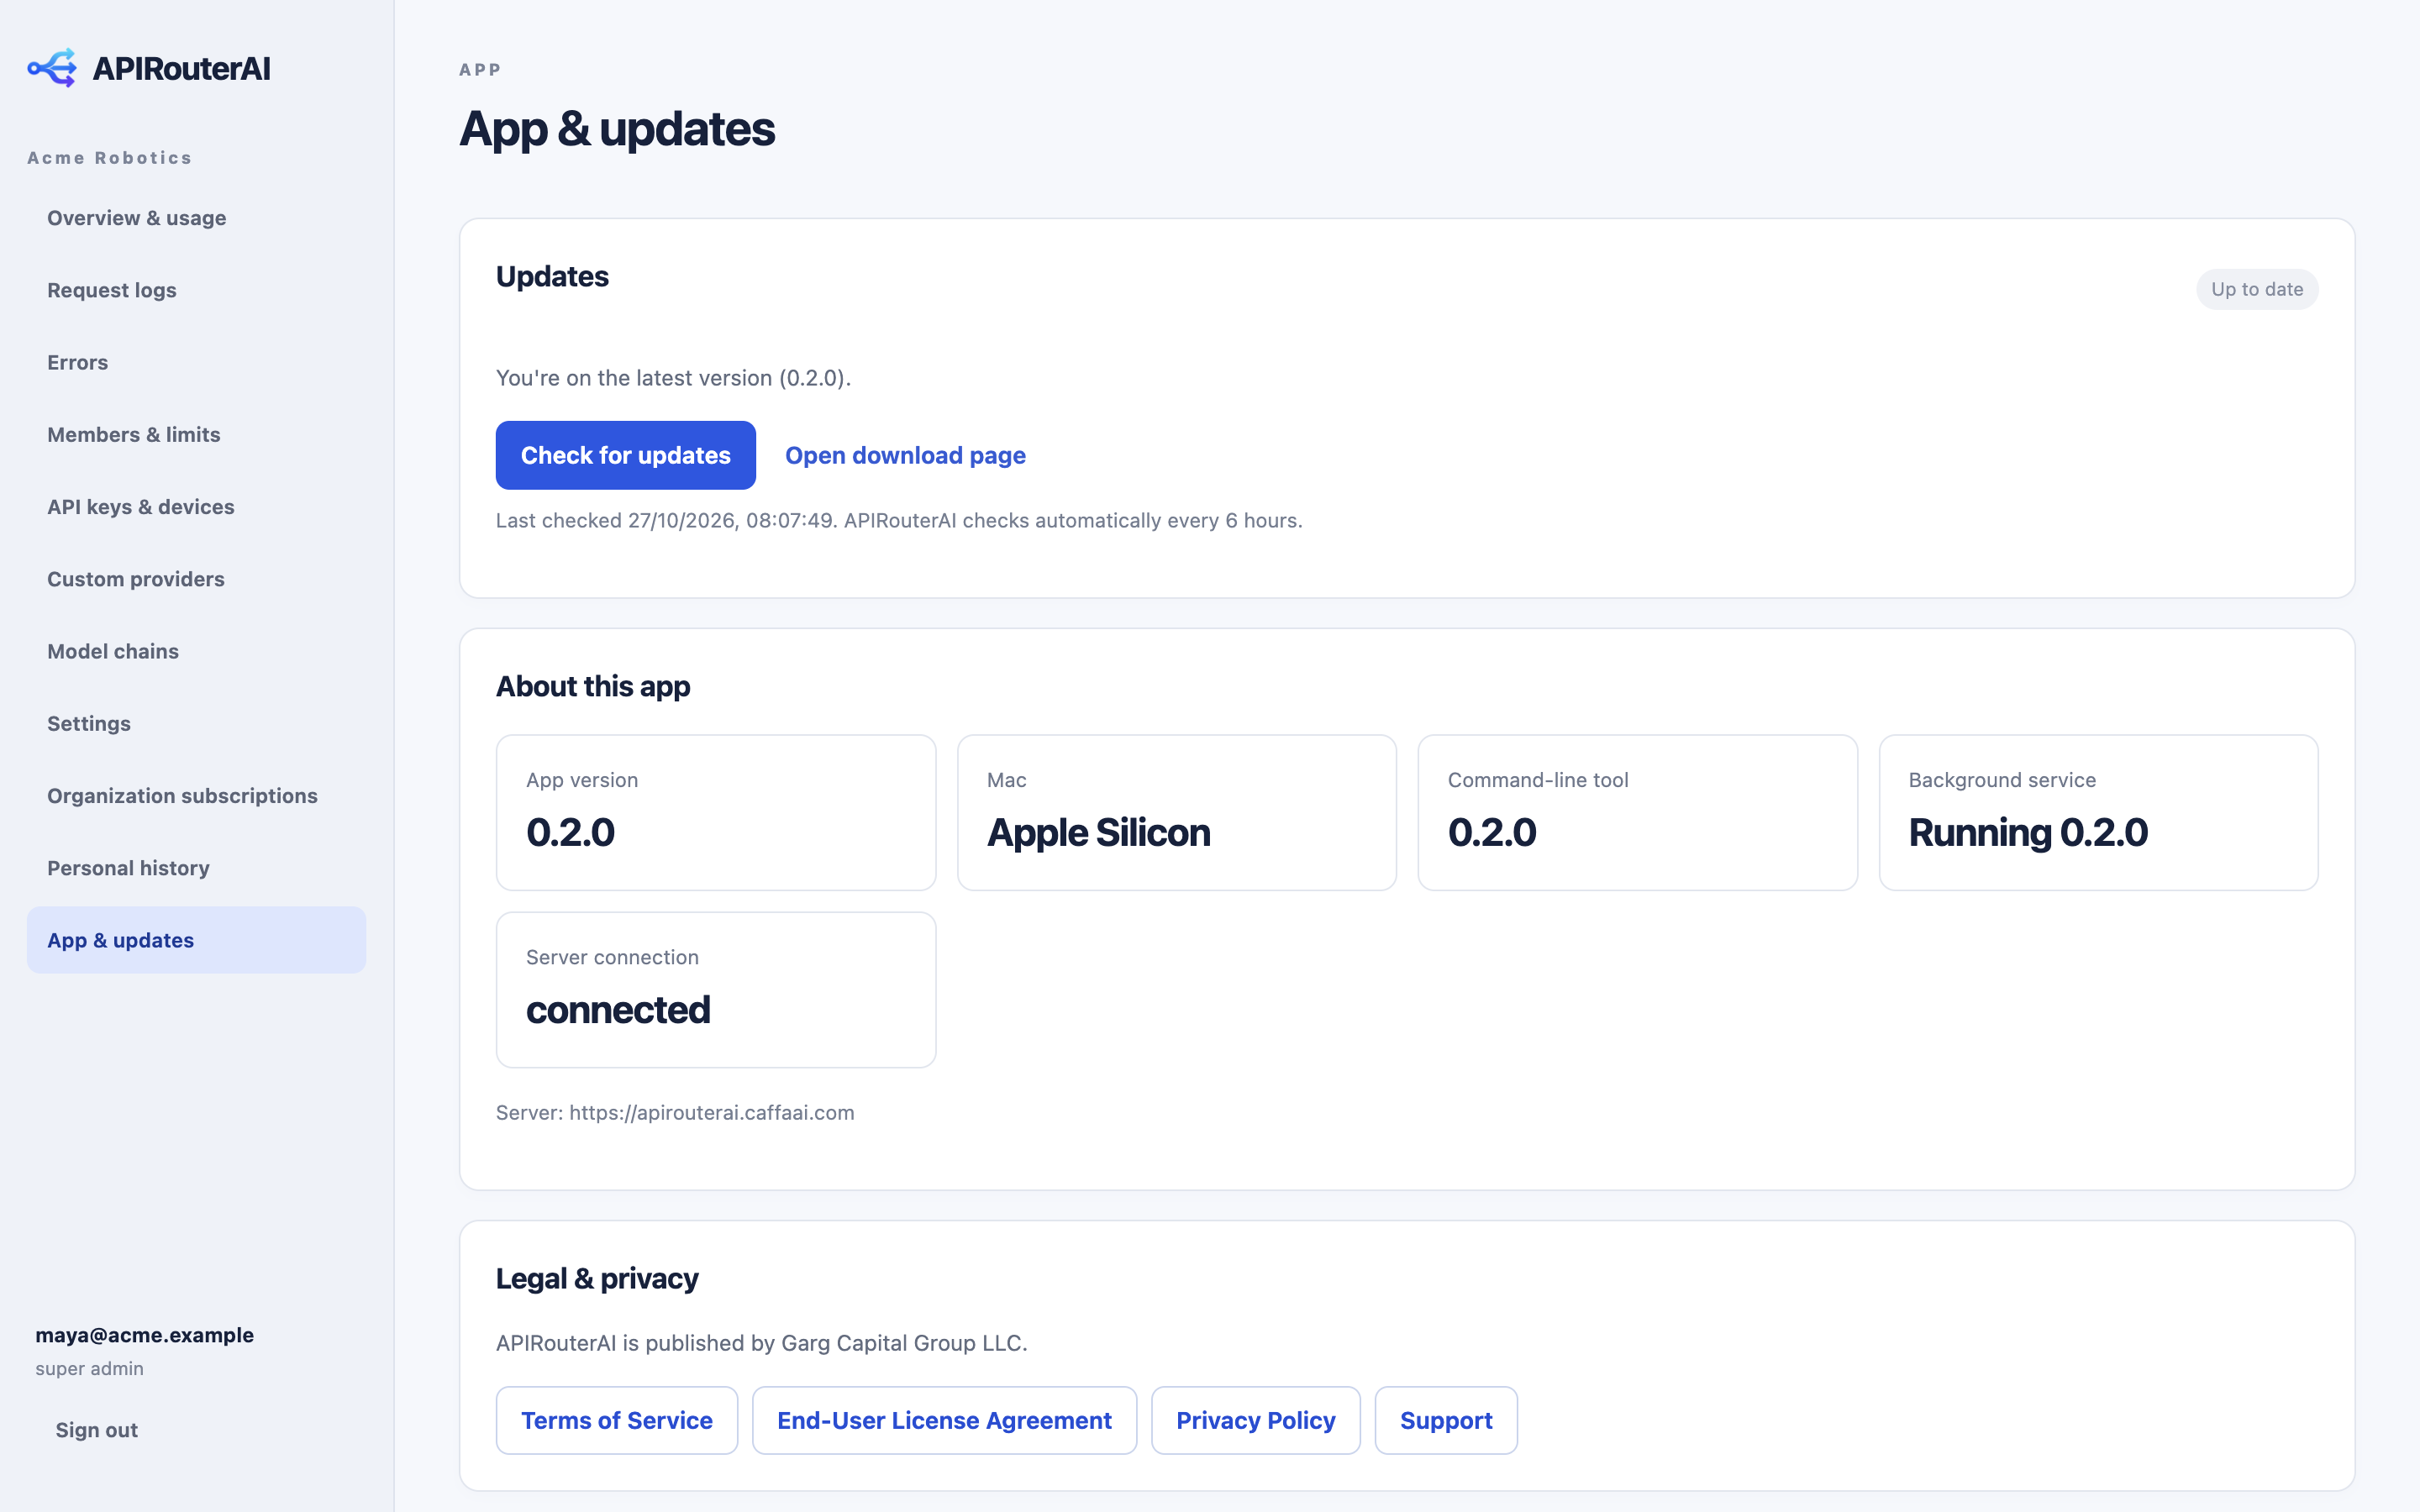Open the Errors section
This screenshot has height=1512, width=2420.
point(196,362)
